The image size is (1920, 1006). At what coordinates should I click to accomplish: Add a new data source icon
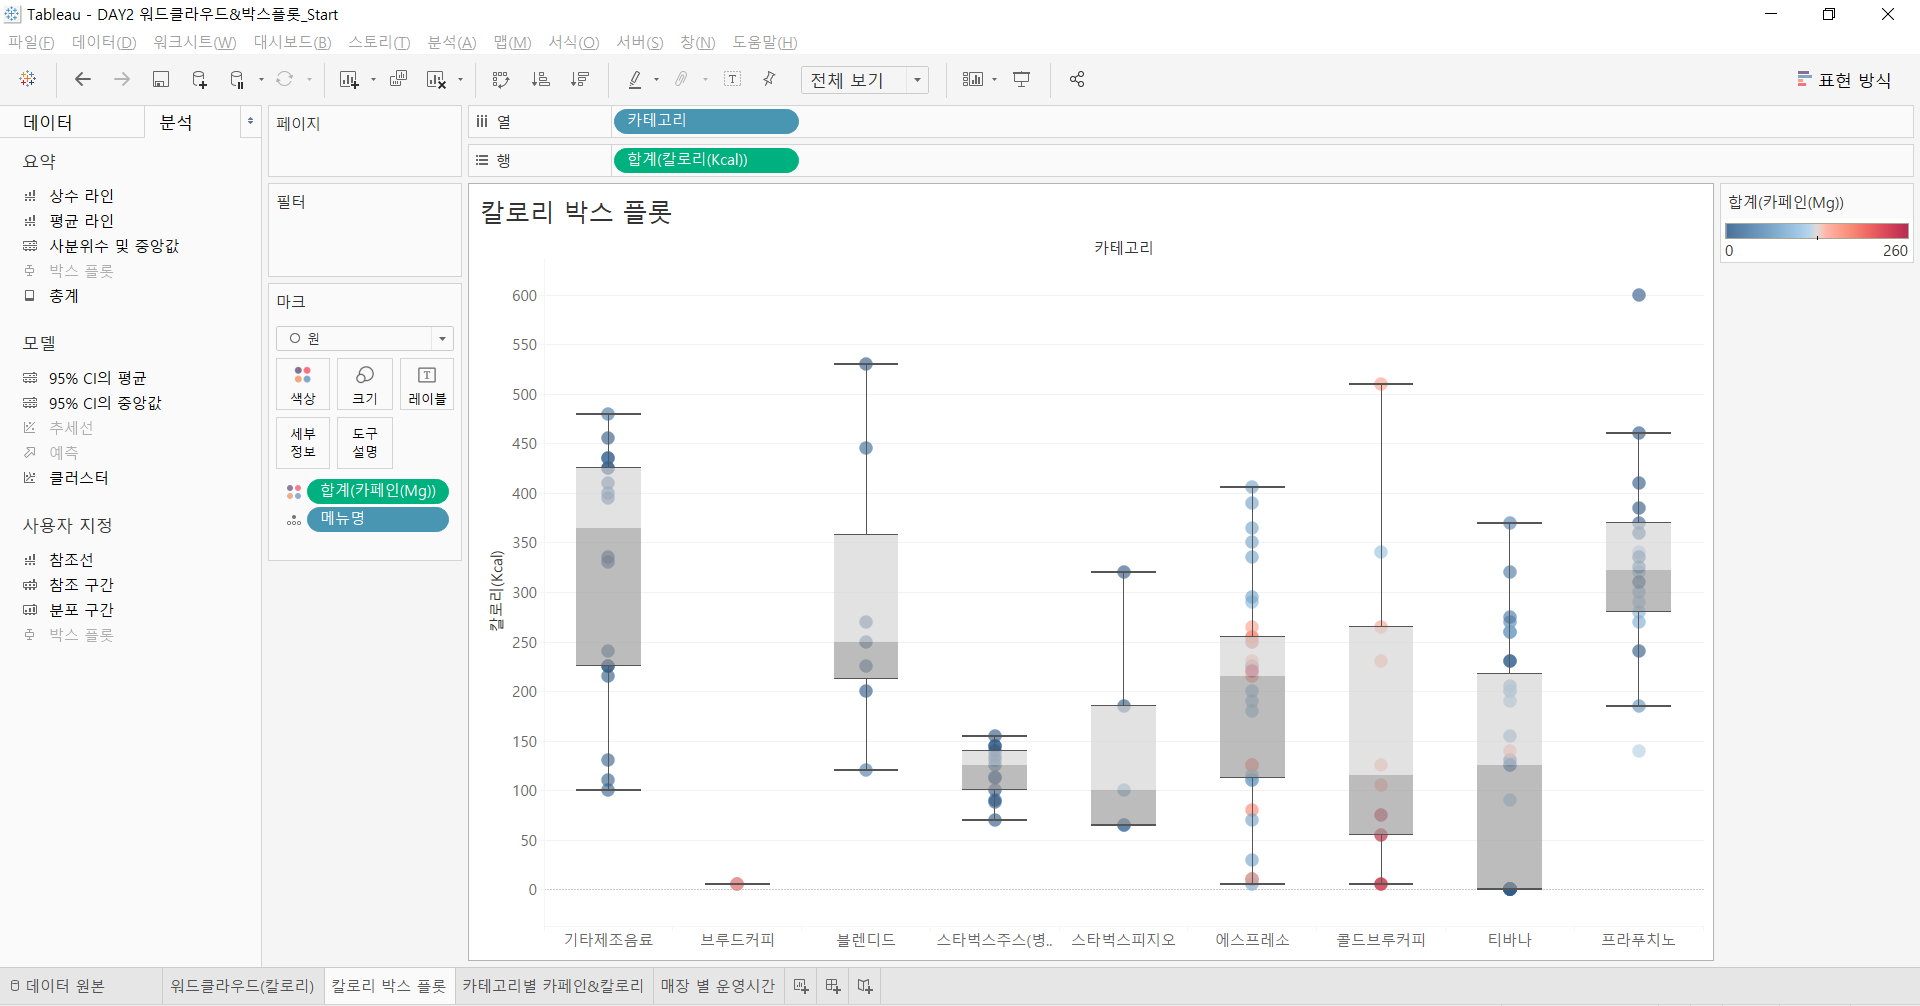point(199,79)
